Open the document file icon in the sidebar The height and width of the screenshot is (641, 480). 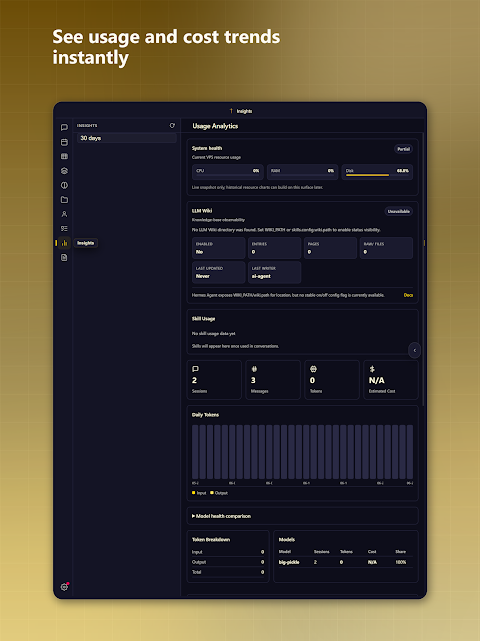[x=64, y=258]
